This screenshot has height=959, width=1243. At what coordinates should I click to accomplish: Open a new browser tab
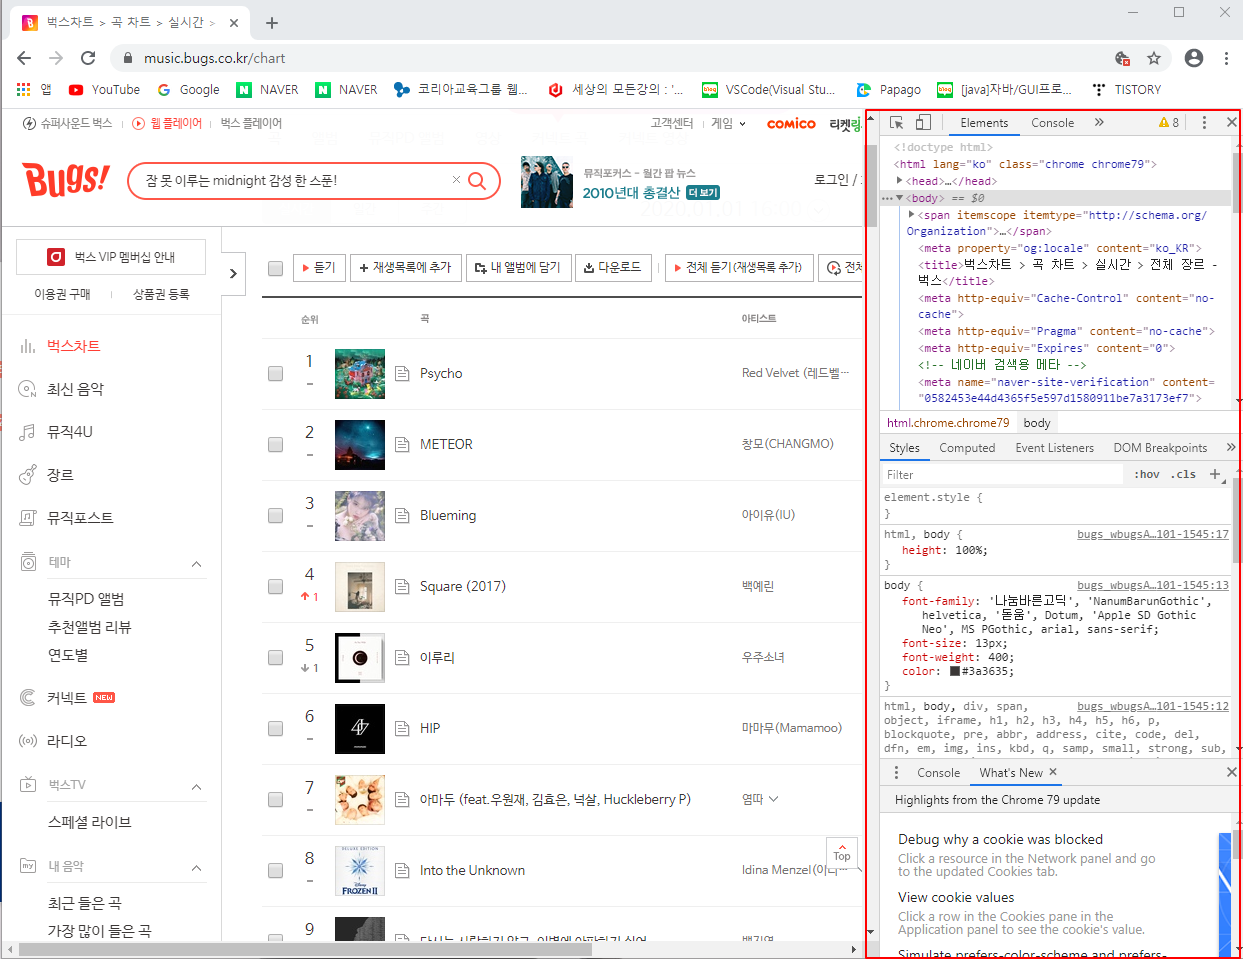pyautogui.click(x=272, y=22)
